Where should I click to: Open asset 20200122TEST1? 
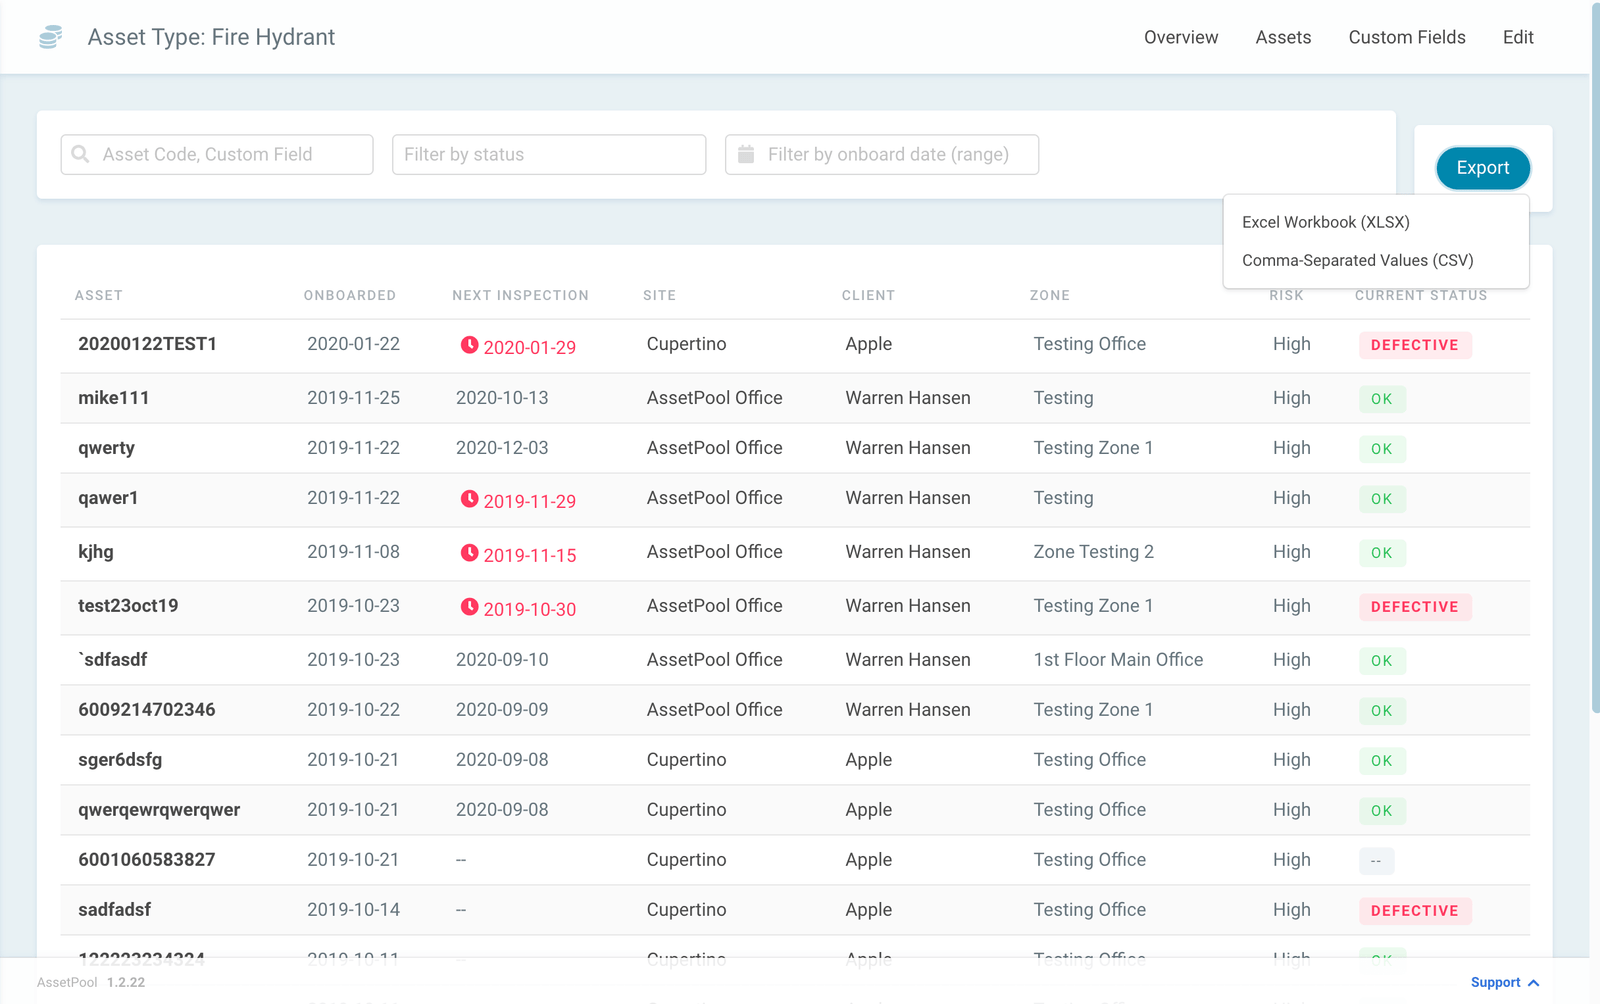click(x=148, y=344)
